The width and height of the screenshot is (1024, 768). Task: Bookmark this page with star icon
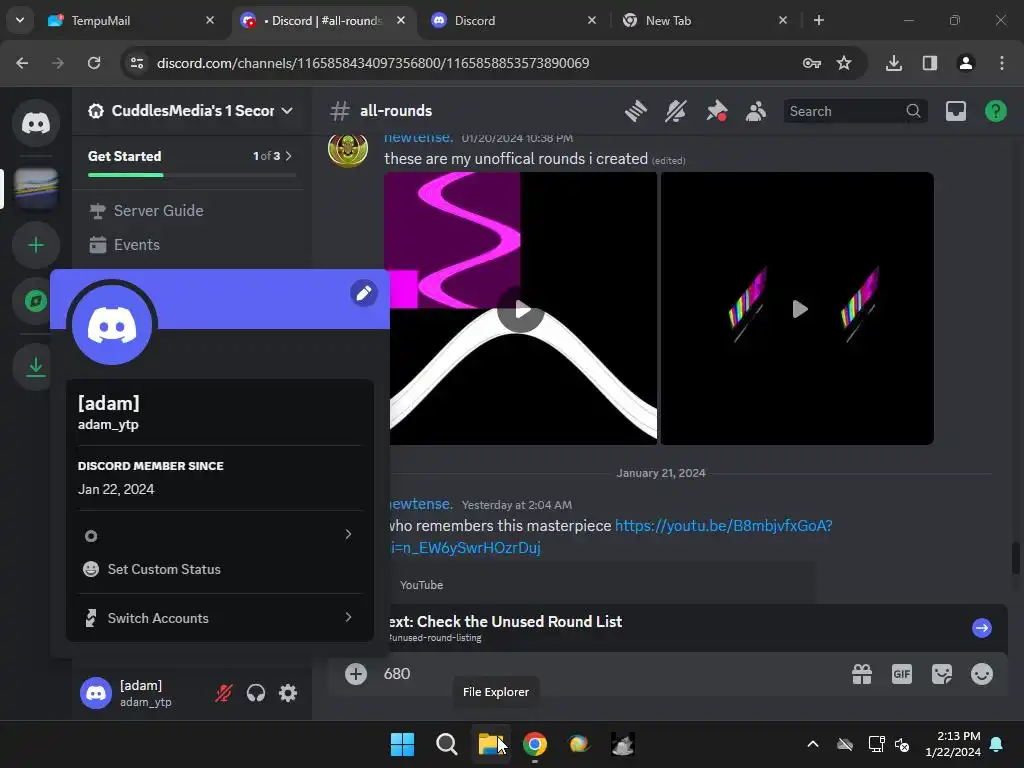pyautogui.click(x=844, y=63)
